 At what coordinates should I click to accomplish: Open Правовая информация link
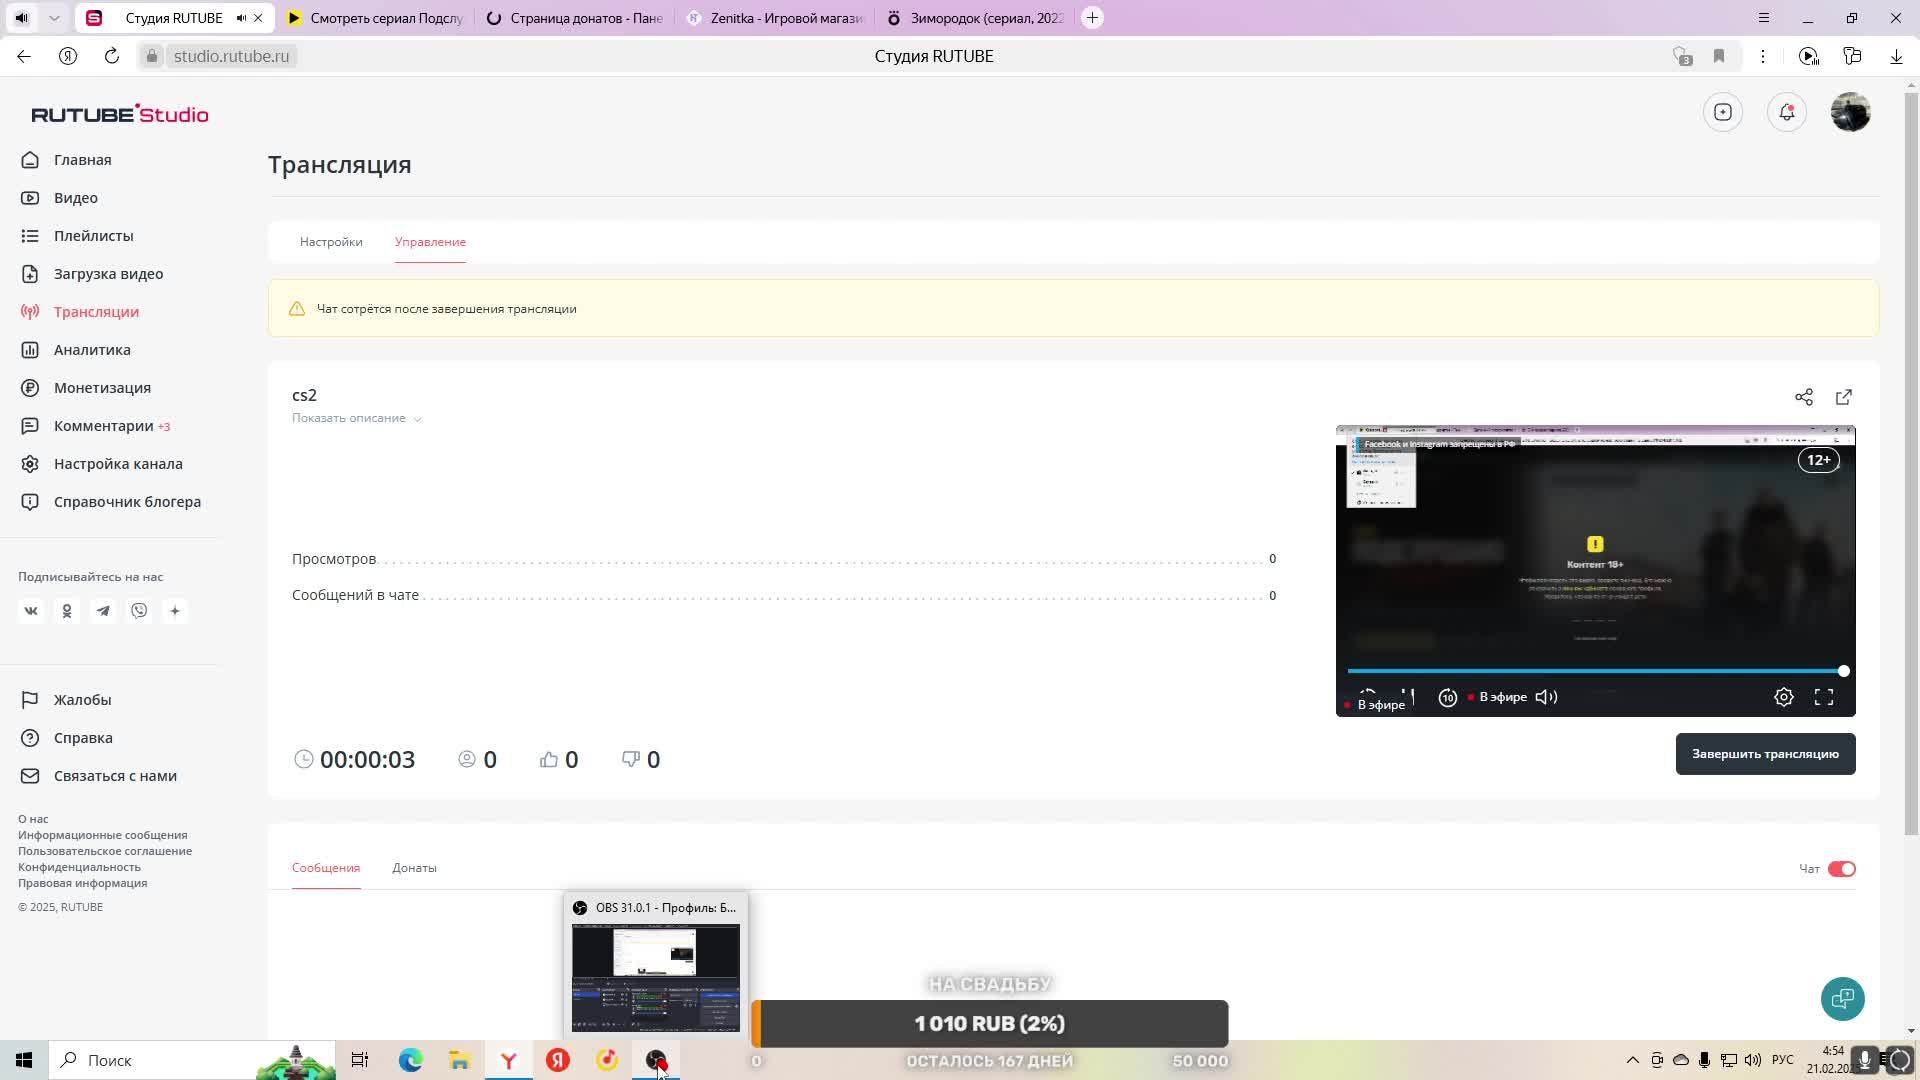click(82, 883)
